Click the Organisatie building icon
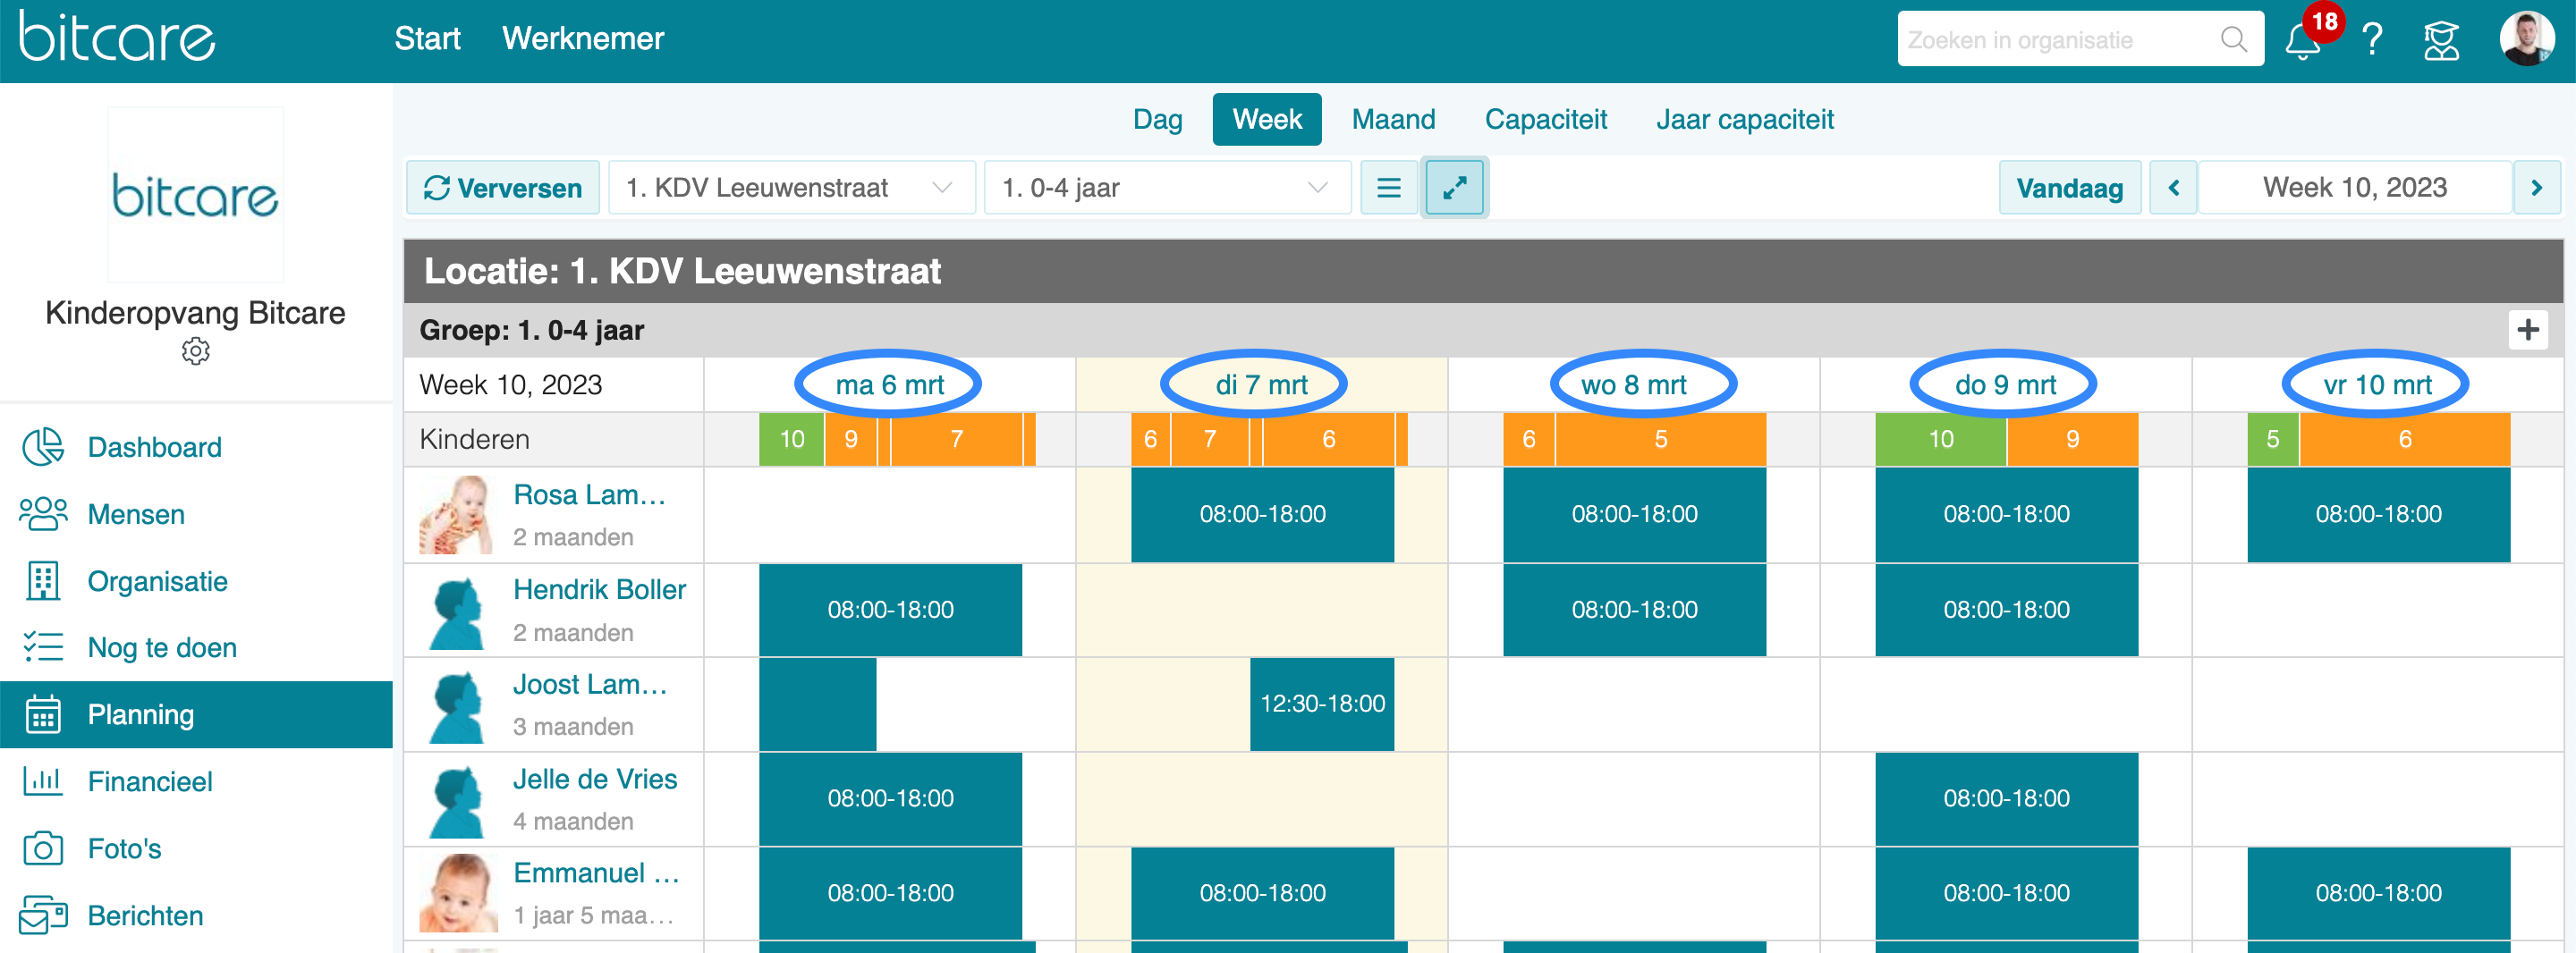The height and width of the screenshot is (953, 2576). [43, 581]
